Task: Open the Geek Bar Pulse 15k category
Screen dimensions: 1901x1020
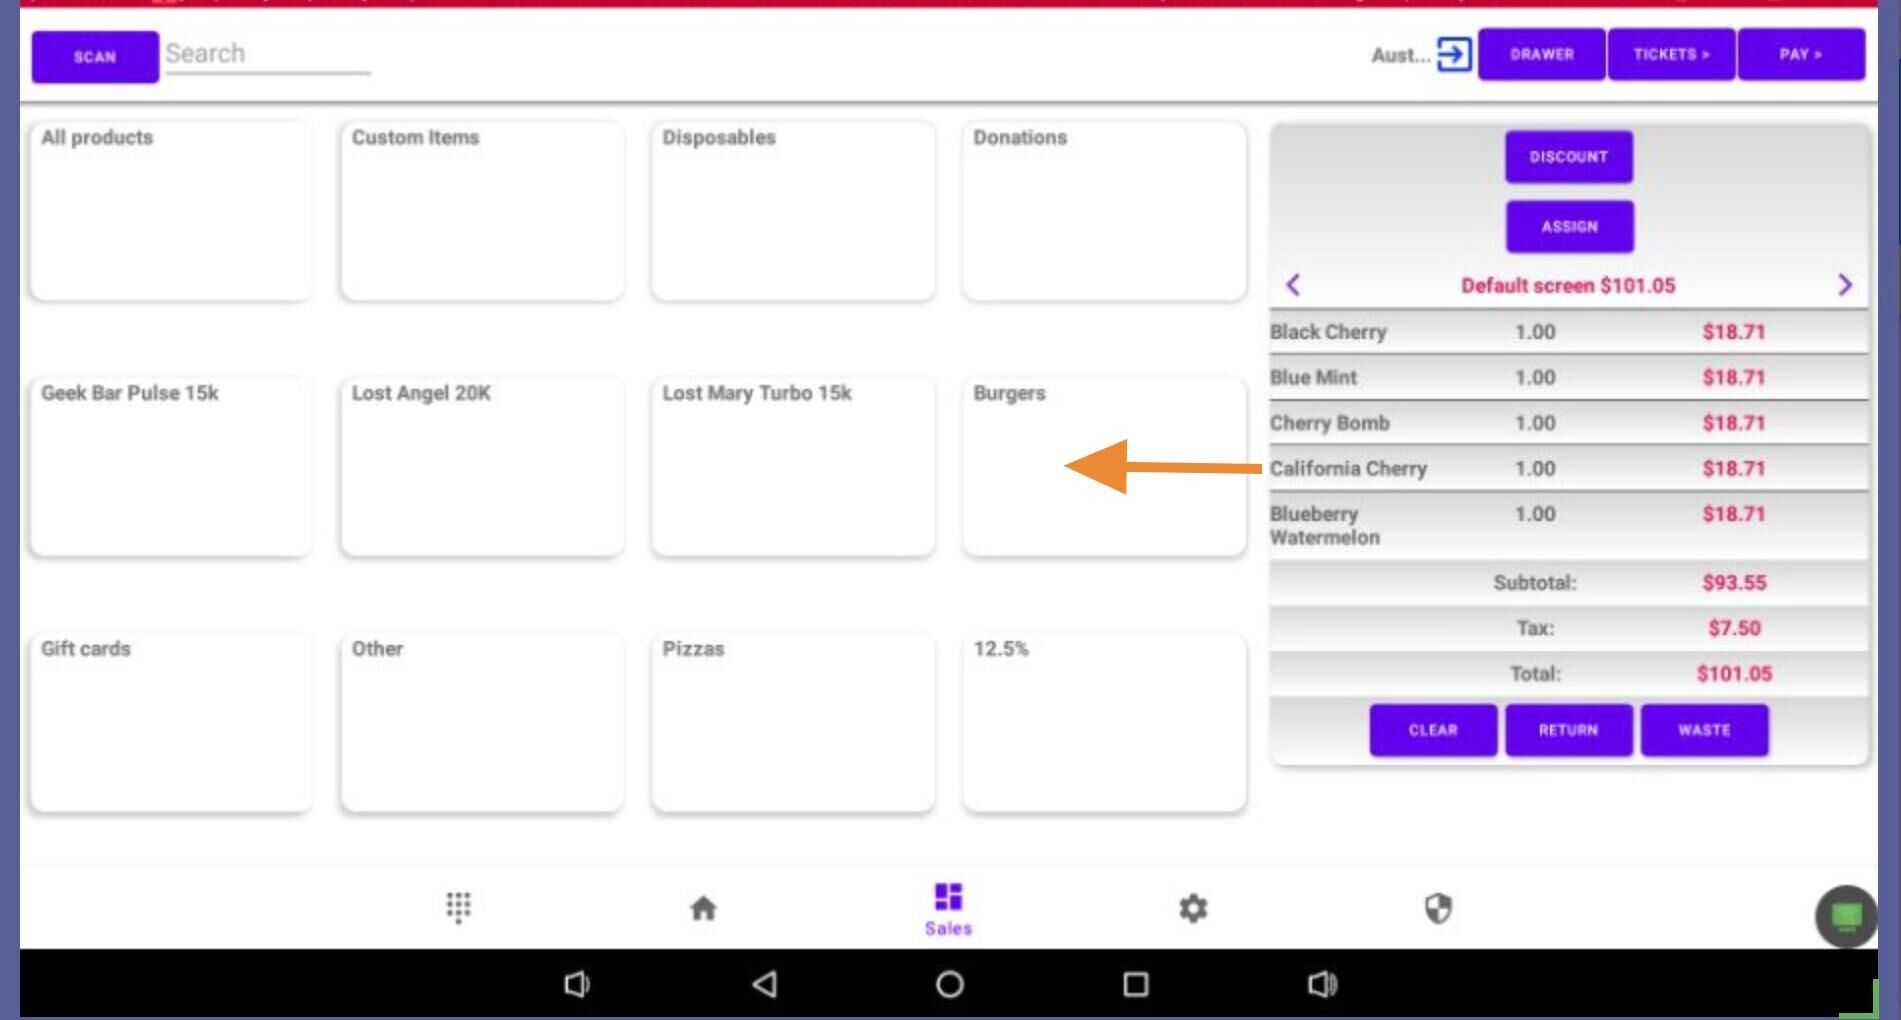Action: click(170, 467)
